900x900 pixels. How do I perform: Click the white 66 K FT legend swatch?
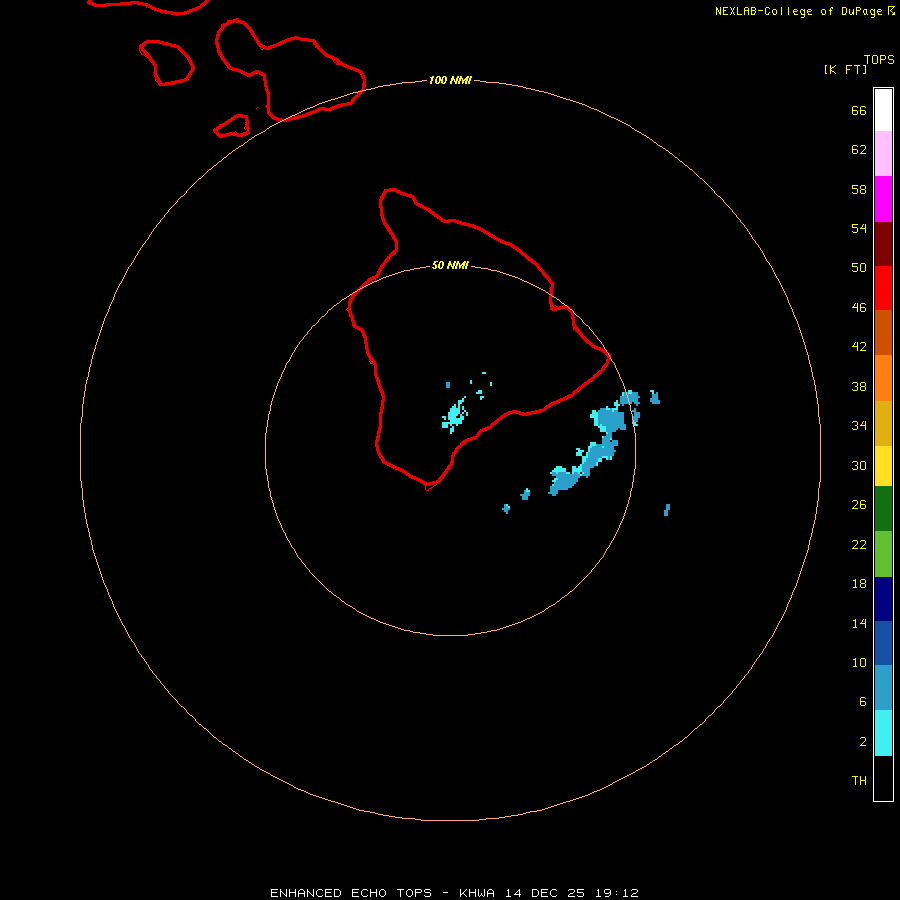point(883,110)
